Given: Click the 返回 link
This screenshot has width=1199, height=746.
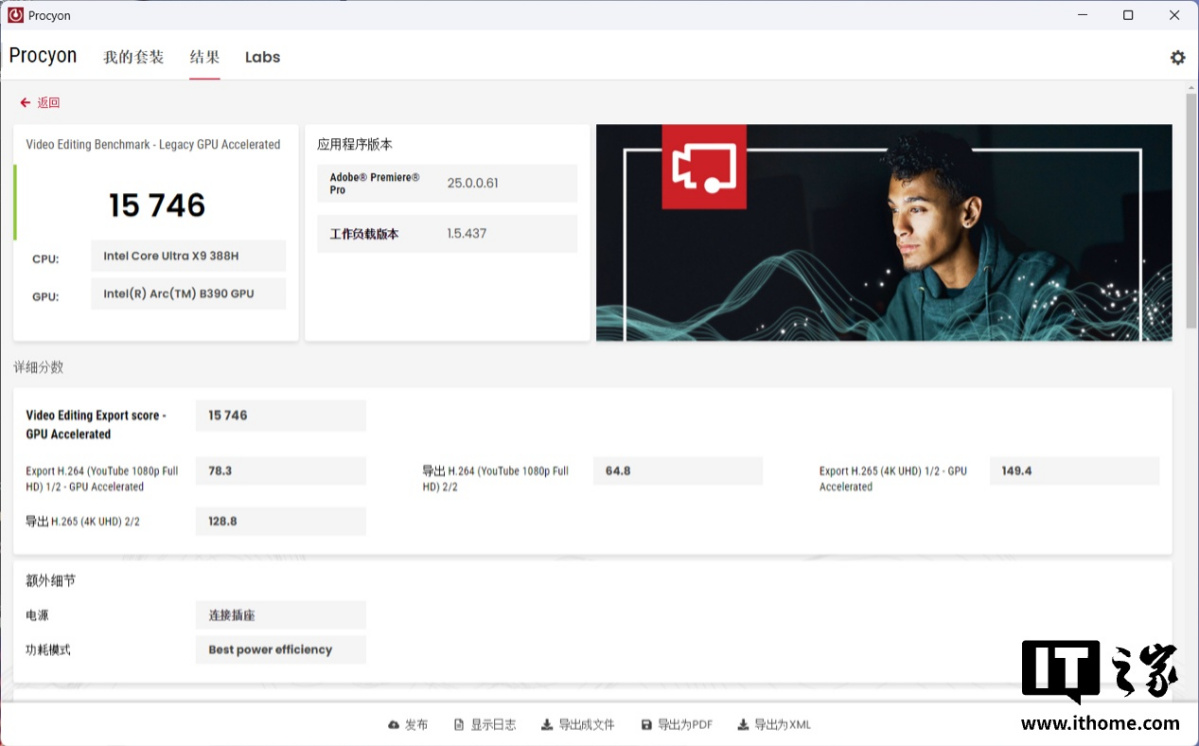Looking at the screenshot, I should point(48,101).
